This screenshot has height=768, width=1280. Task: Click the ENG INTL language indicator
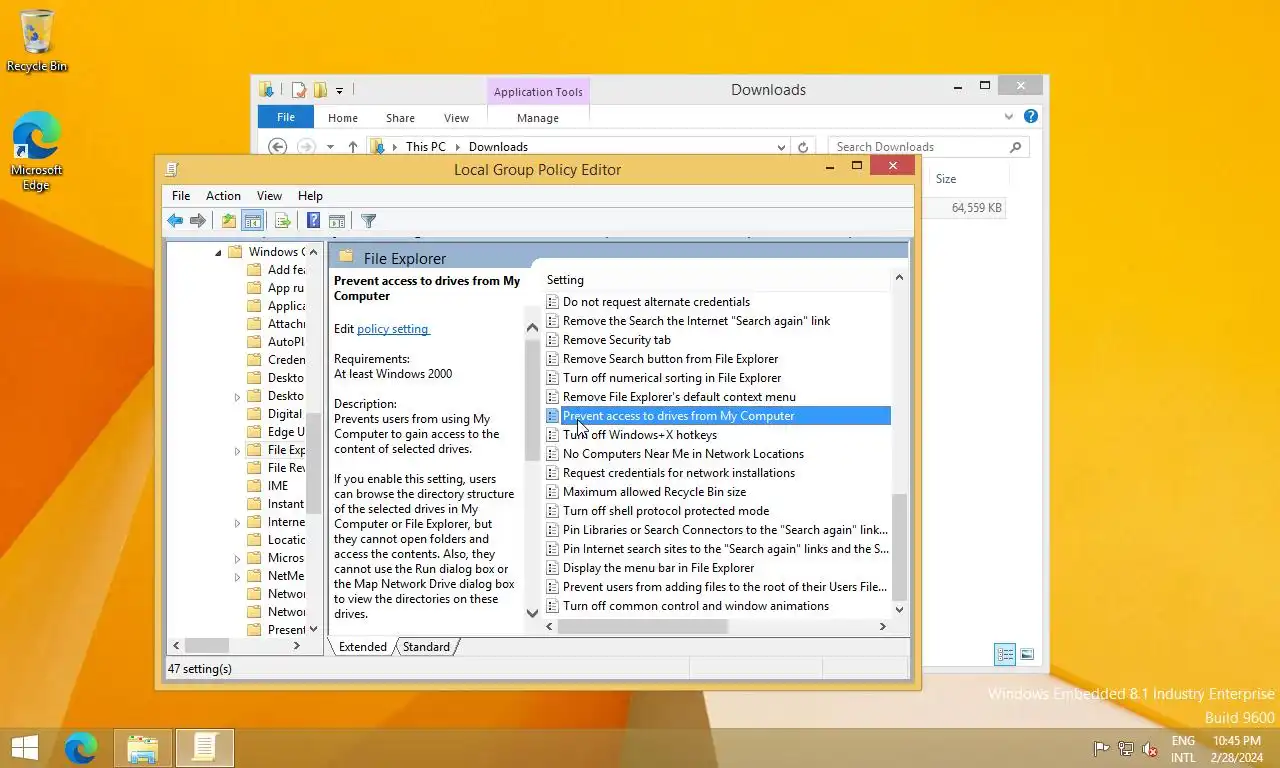coord(1183,749)
